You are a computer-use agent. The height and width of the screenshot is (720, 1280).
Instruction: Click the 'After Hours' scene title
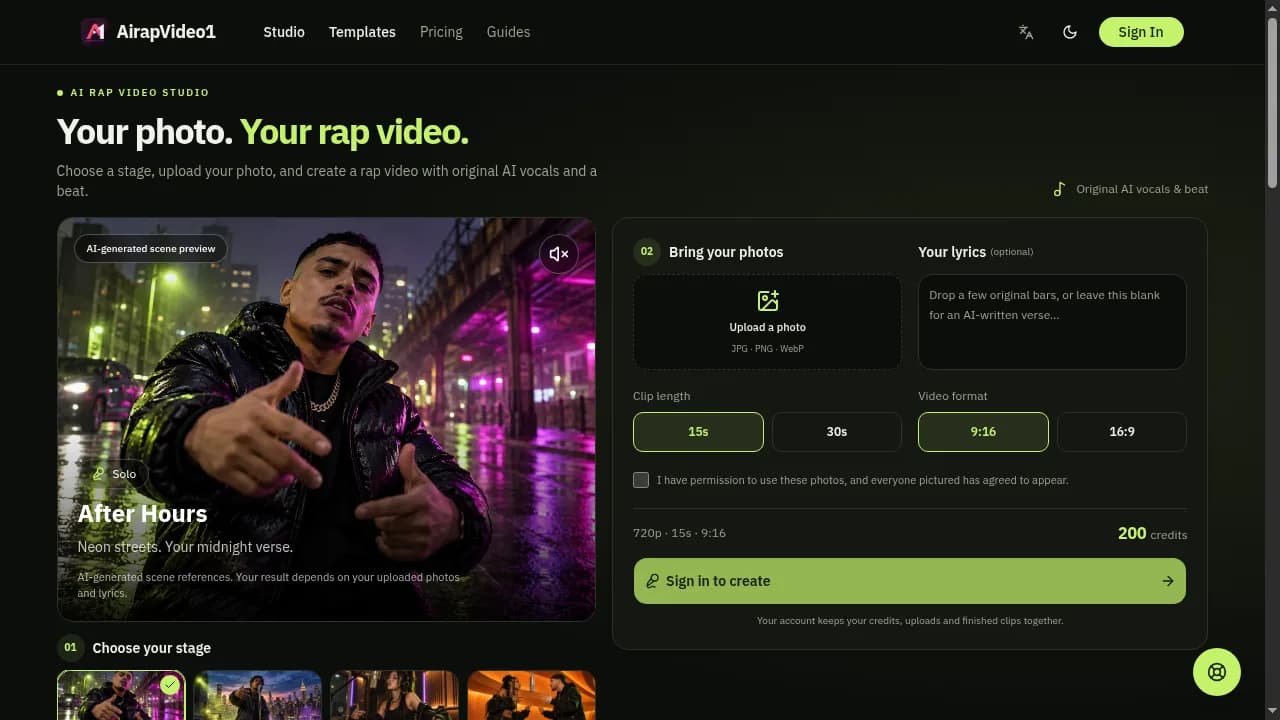(143, 514)
